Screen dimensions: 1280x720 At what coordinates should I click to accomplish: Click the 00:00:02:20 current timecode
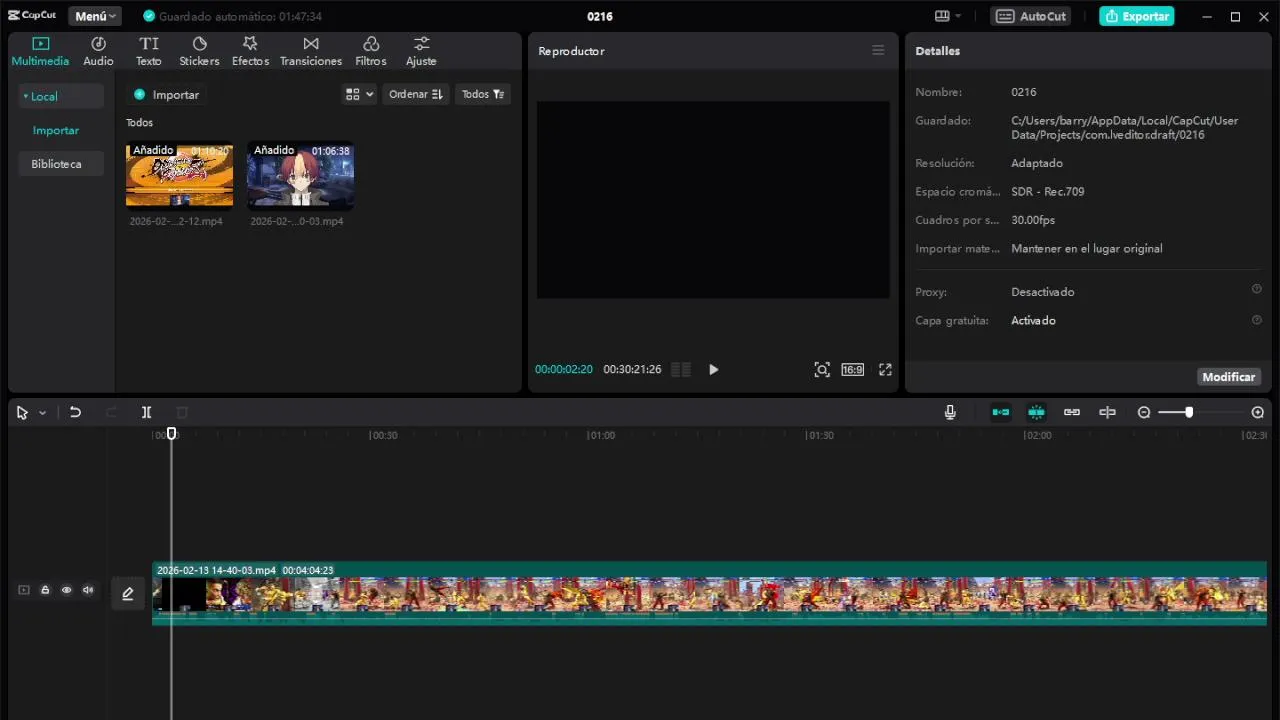(x=563, y=369)
